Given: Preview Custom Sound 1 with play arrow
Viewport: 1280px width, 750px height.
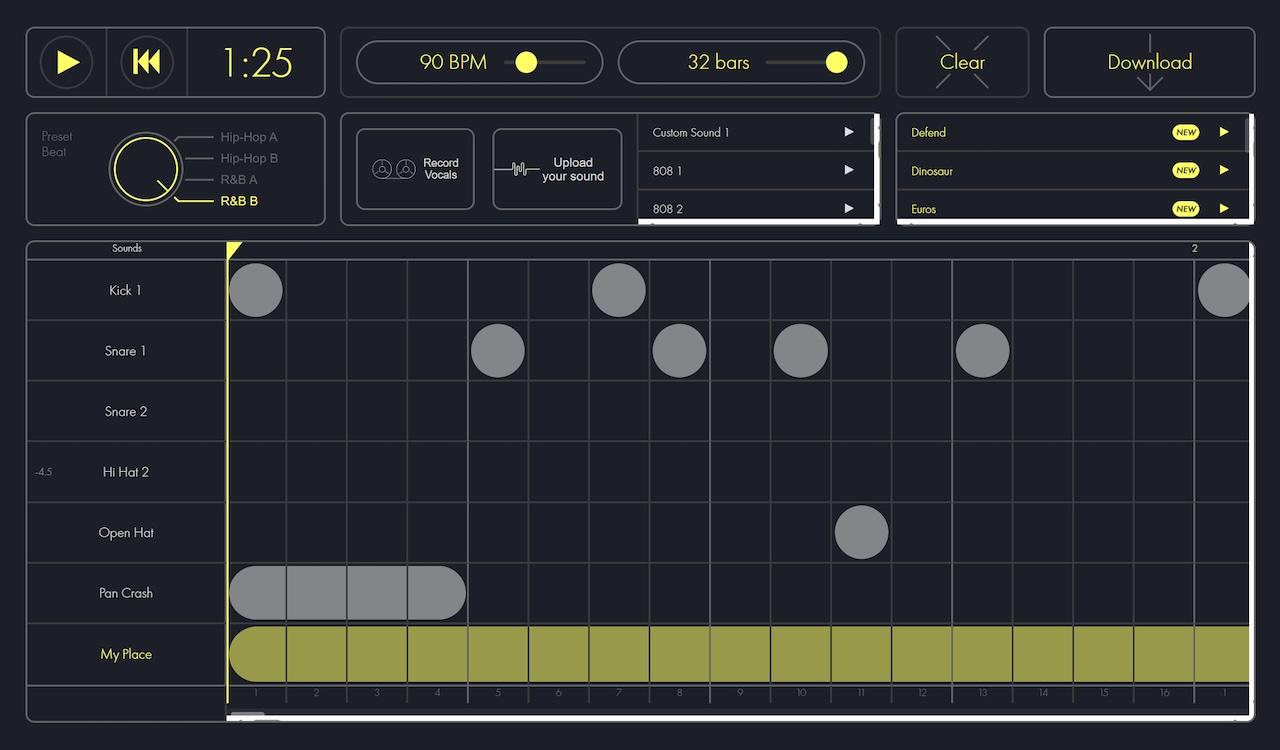Looking at the screenshot, I should coord(848,132).
